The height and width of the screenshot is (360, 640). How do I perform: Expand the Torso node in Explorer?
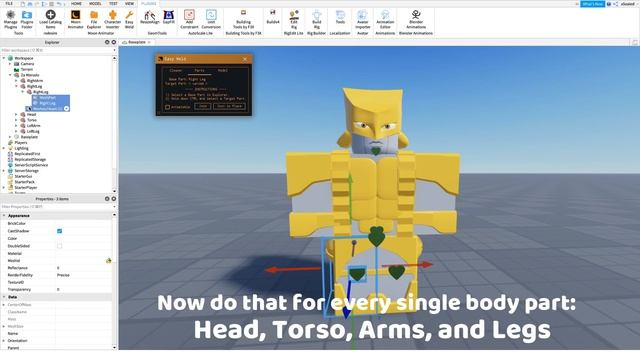point(16,120)
